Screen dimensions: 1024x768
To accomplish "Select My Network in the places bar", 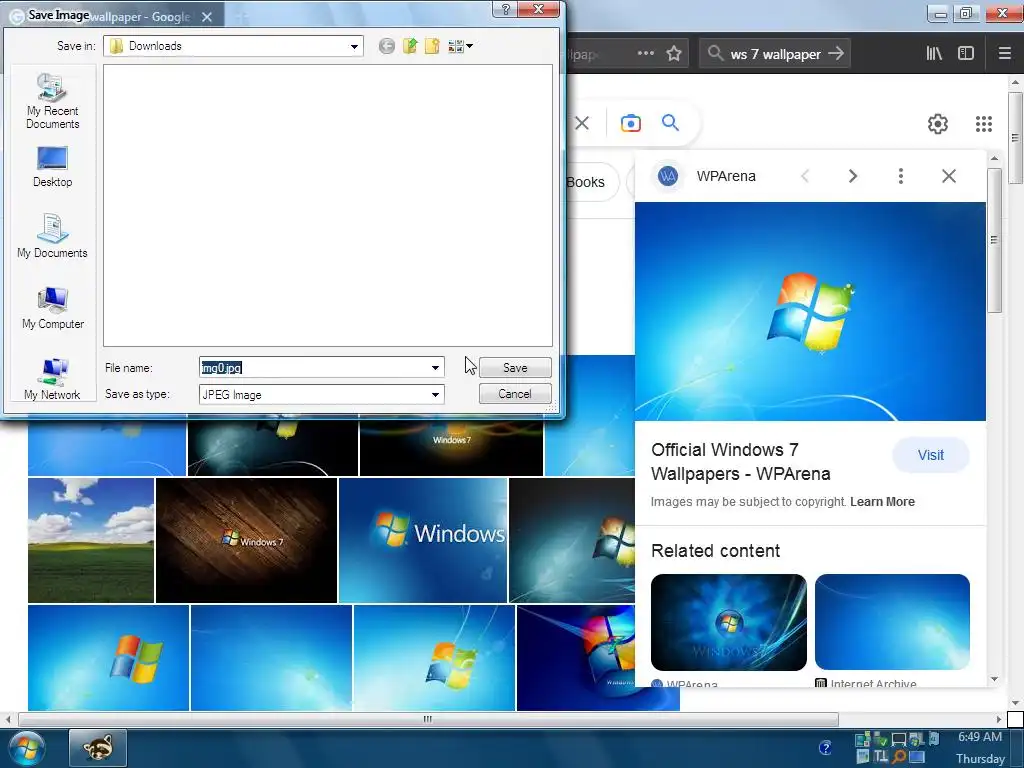I will click(52, 379).
